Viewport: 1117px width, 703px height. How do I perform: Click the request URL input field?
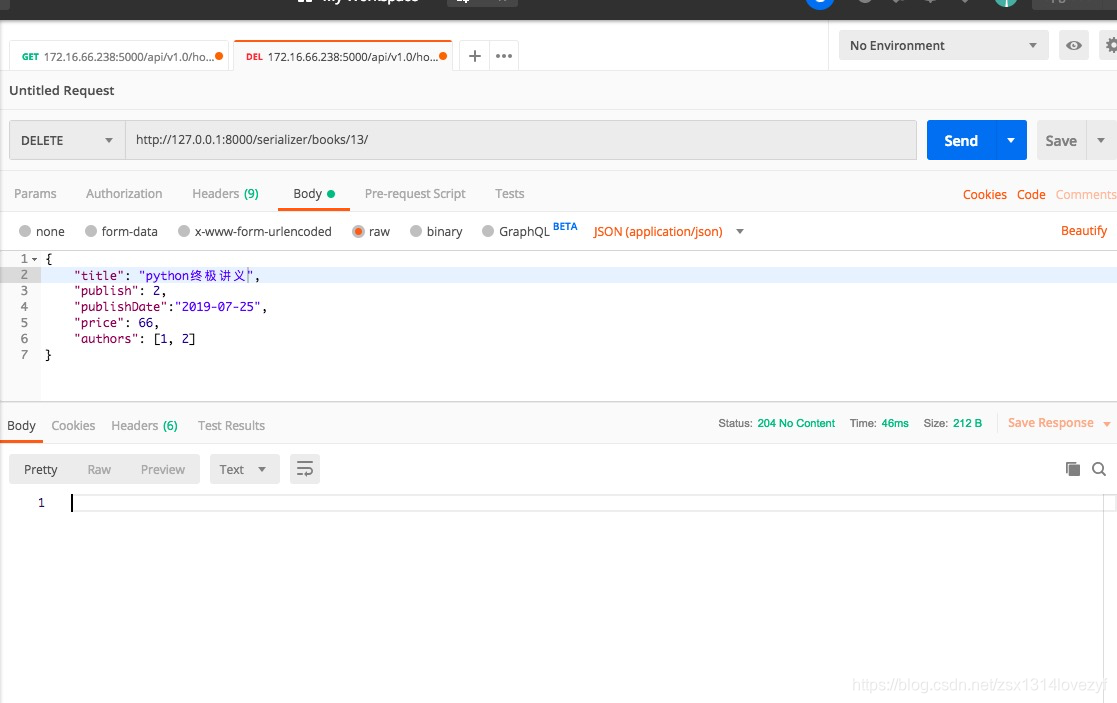coord(521,140)
